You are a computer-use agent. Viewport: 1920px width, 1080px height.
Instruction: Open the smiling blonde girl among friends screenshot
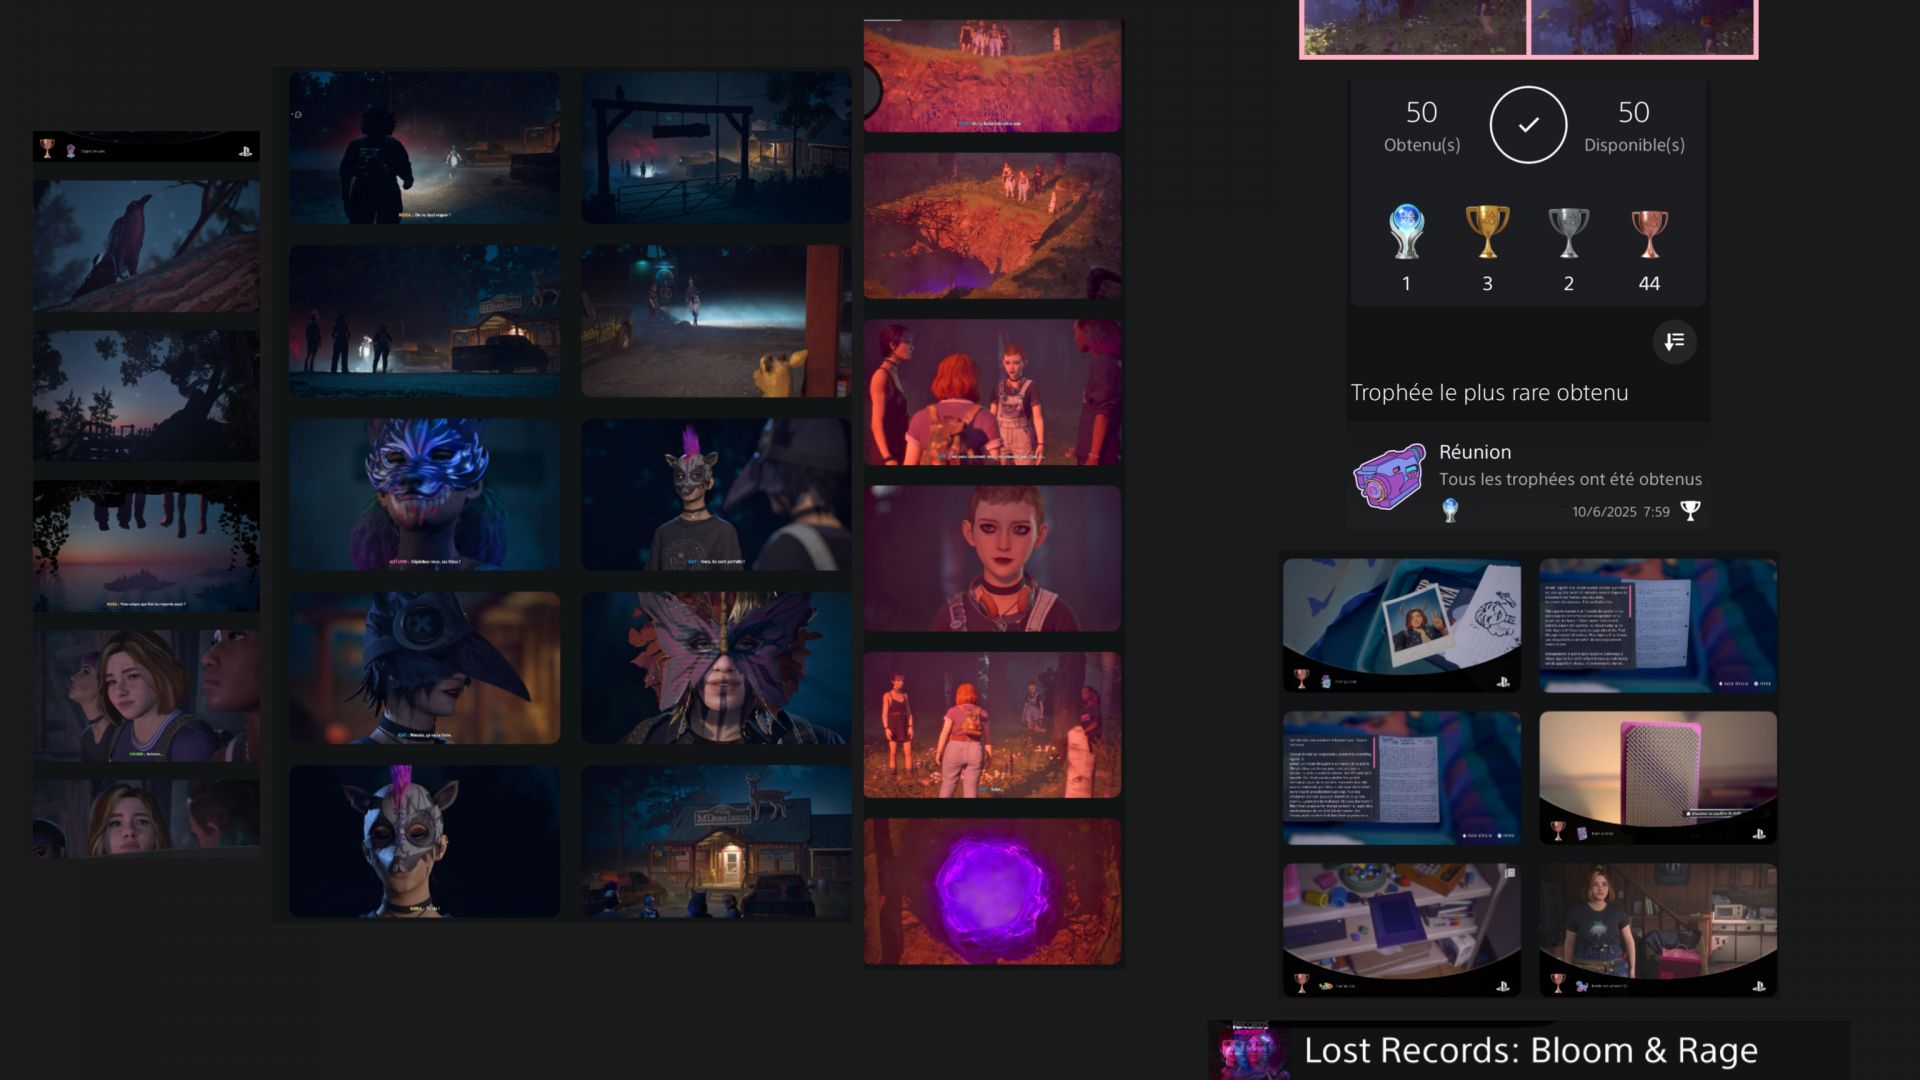146,696
